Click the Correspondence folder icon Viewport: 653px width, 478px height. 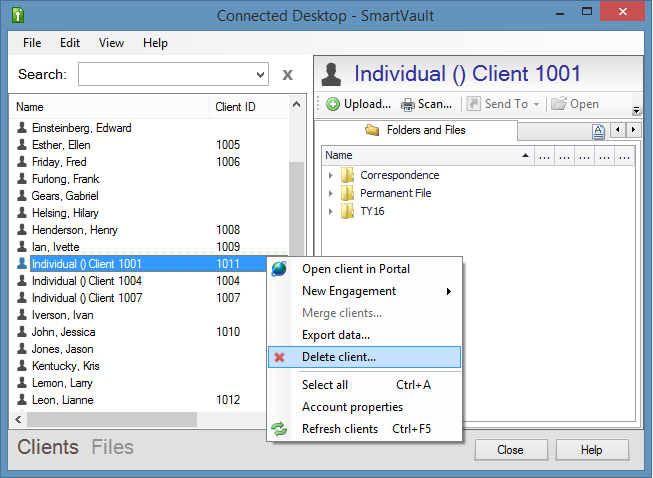[347, 175]
